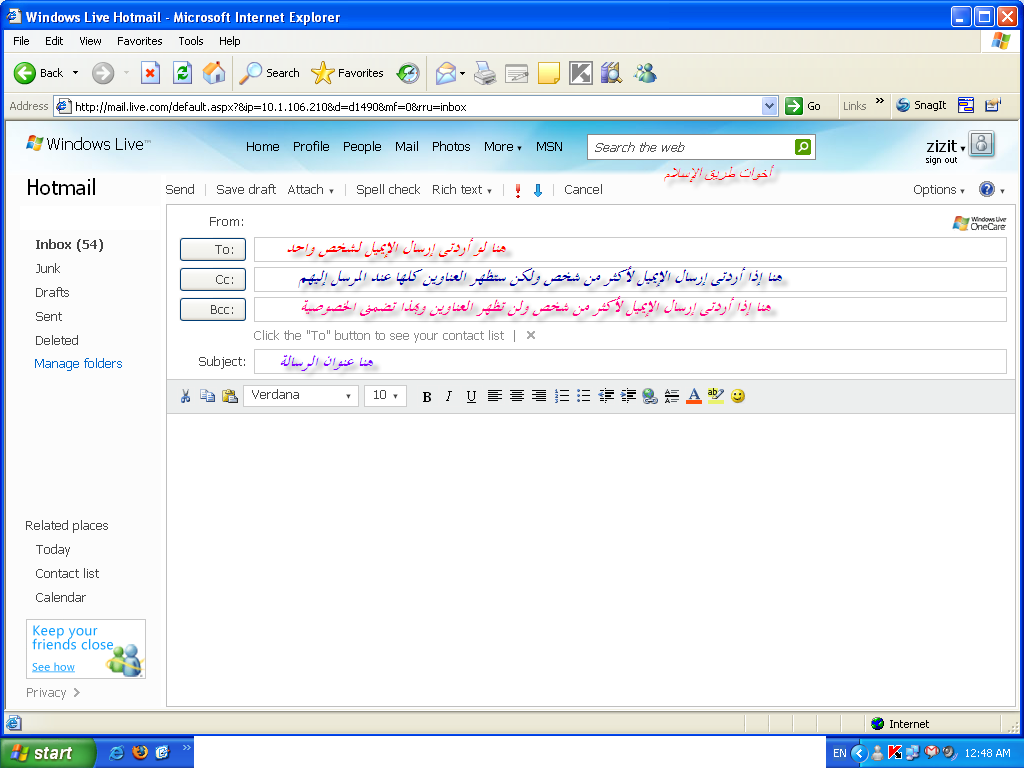Click the Print toolbar icon
Image resolution: width=1024 pixels, height=768 pixels.
[x=485, y=73]
